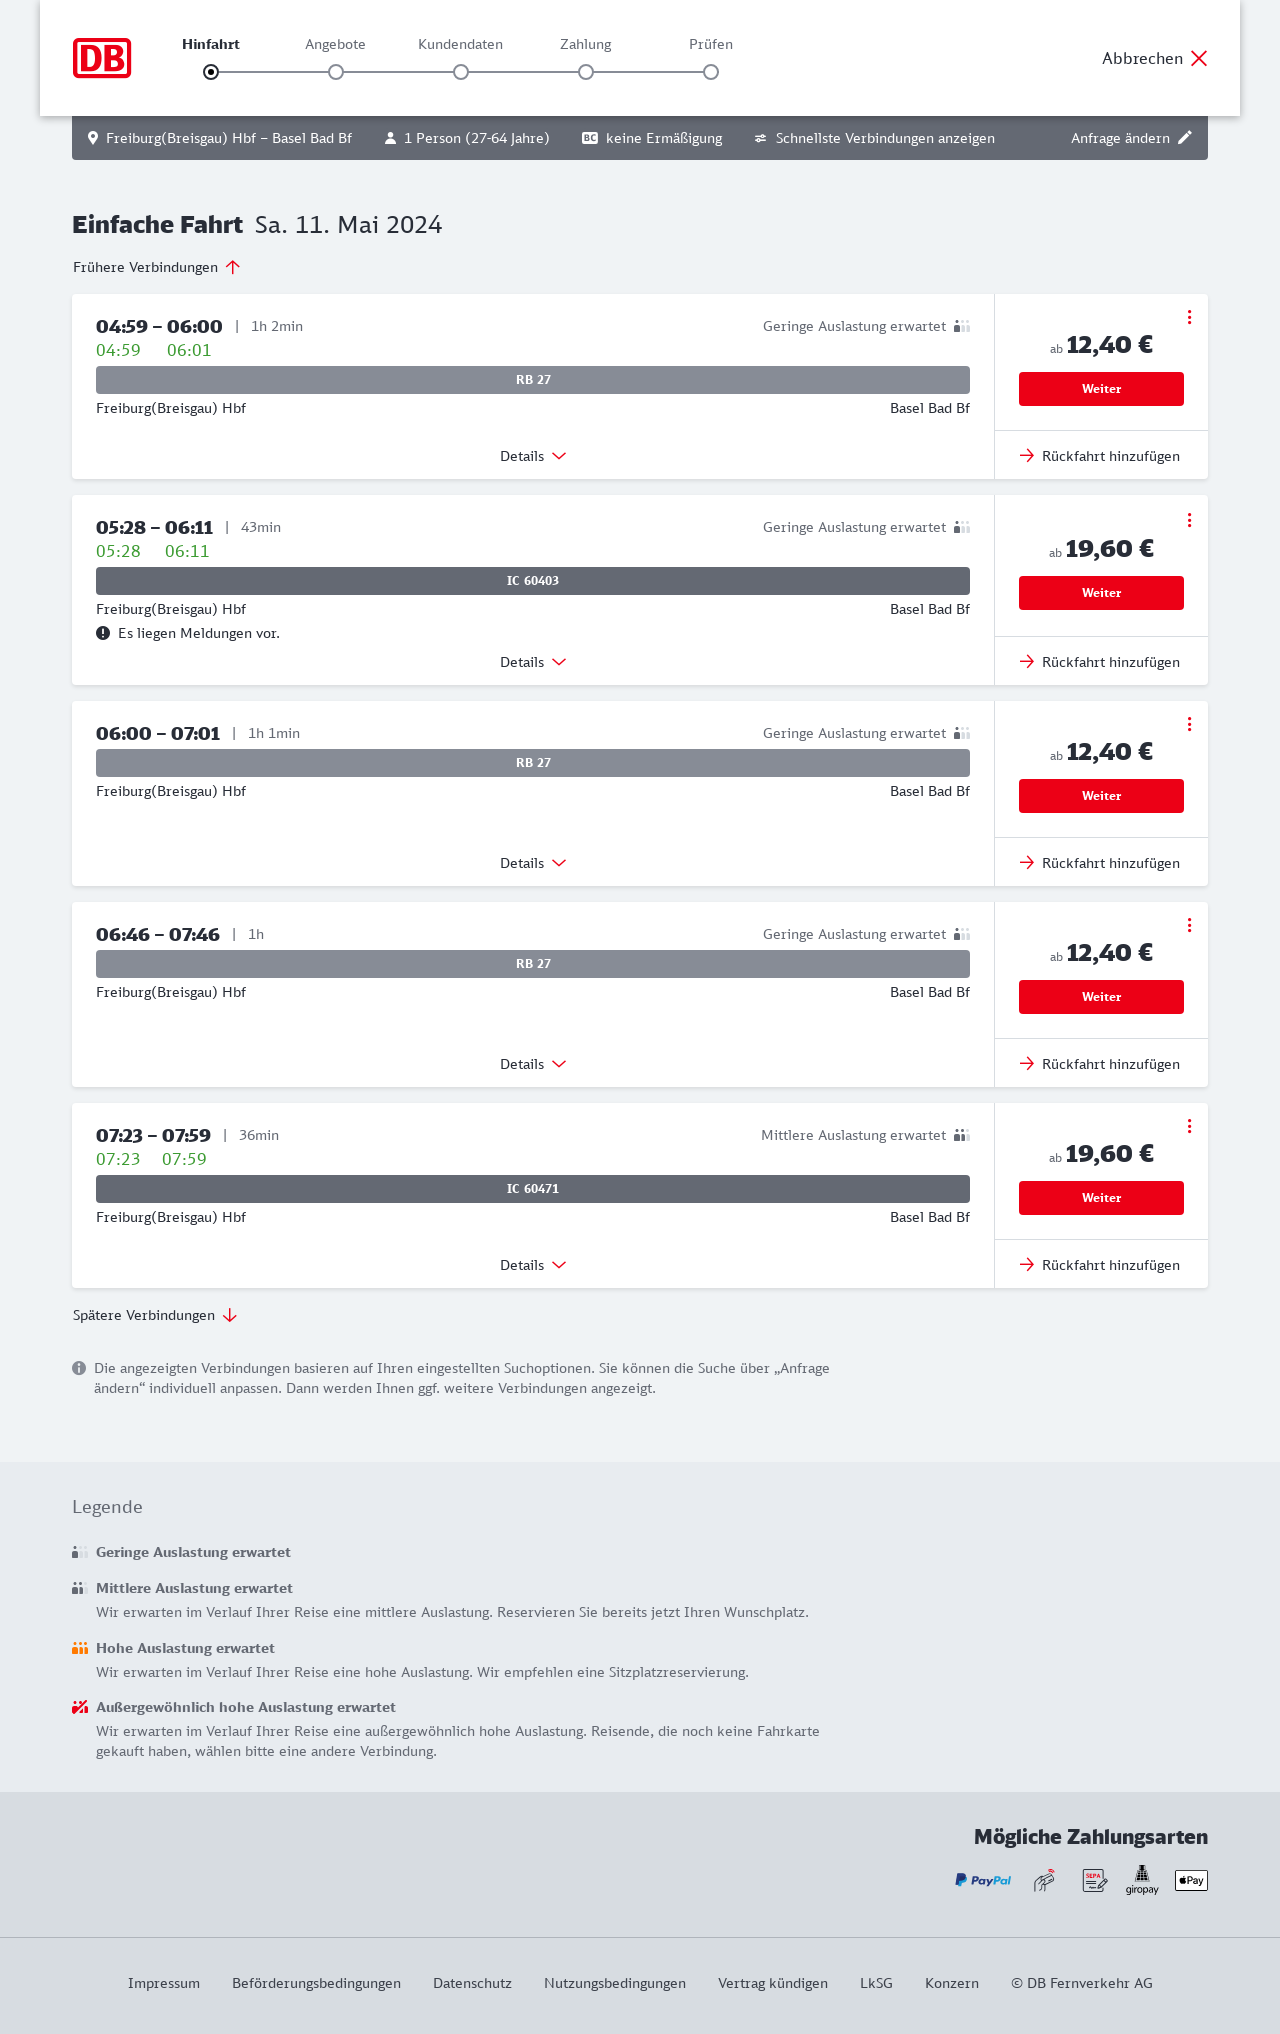Expand Details for the 04:59 RB 27 connection

(x=533, y=456)
